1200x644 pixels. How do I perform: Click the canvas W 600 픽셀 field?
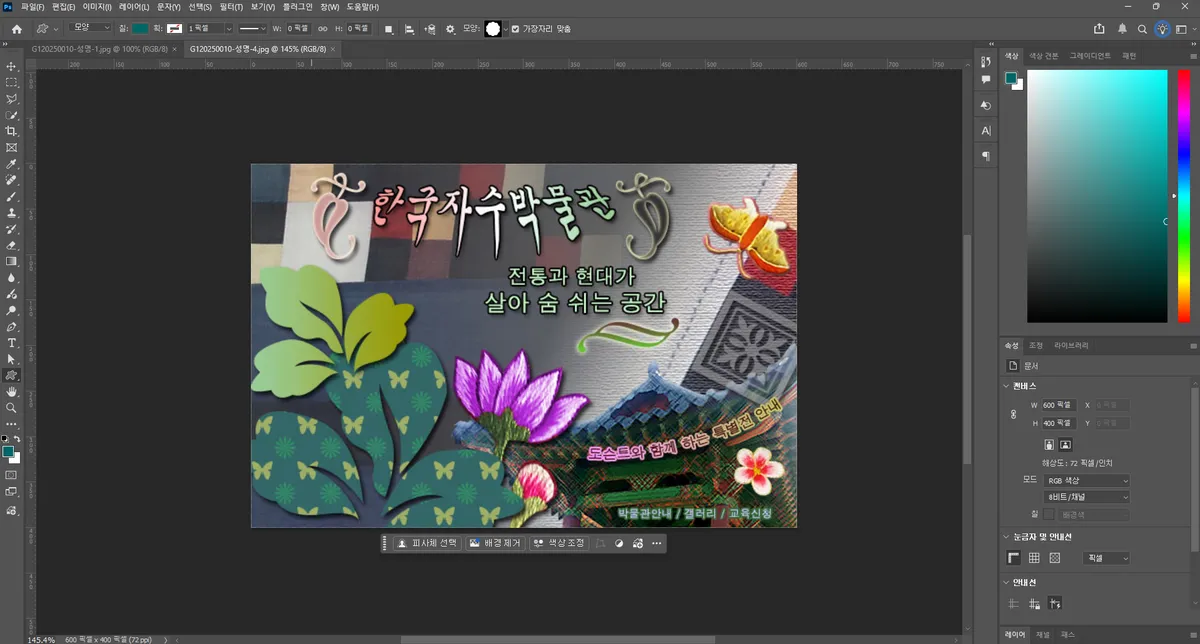pos(1058,405)
